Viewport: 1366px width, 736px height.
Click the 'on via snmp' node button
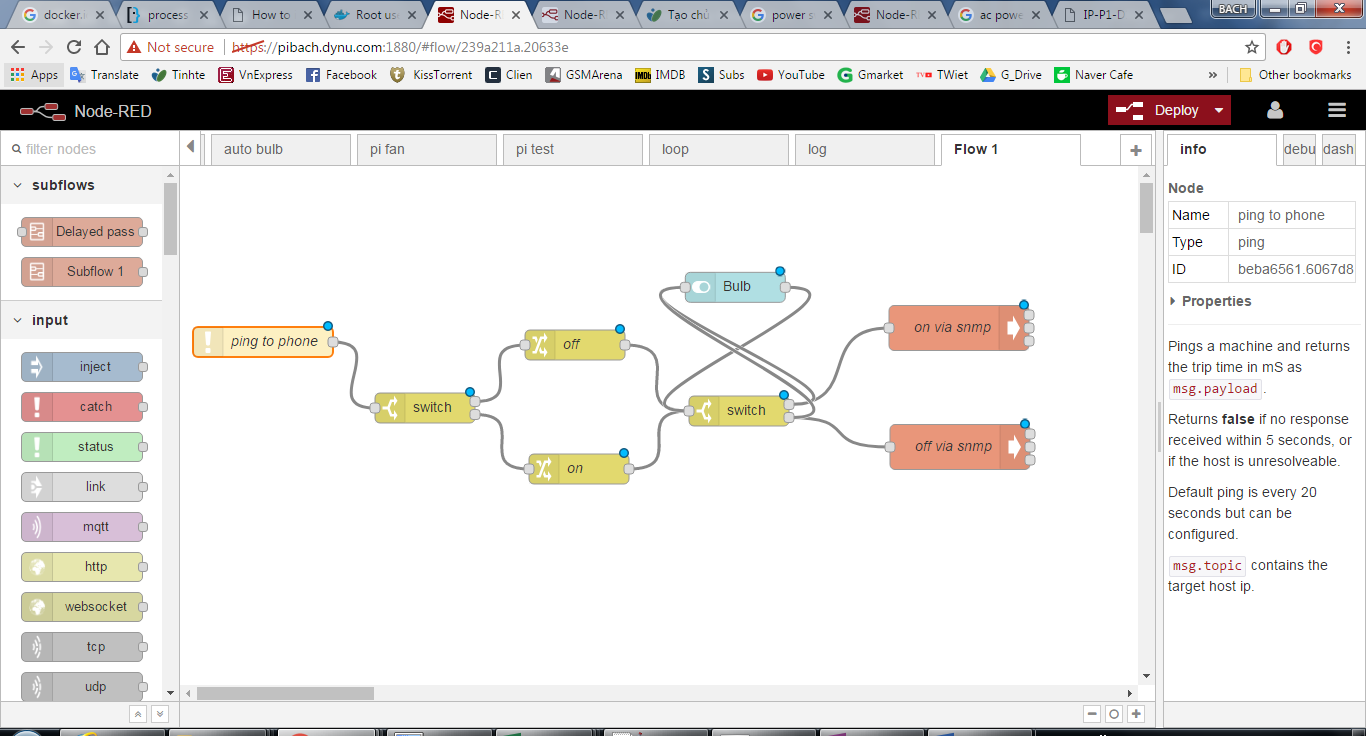click(x=1014, y=328)
